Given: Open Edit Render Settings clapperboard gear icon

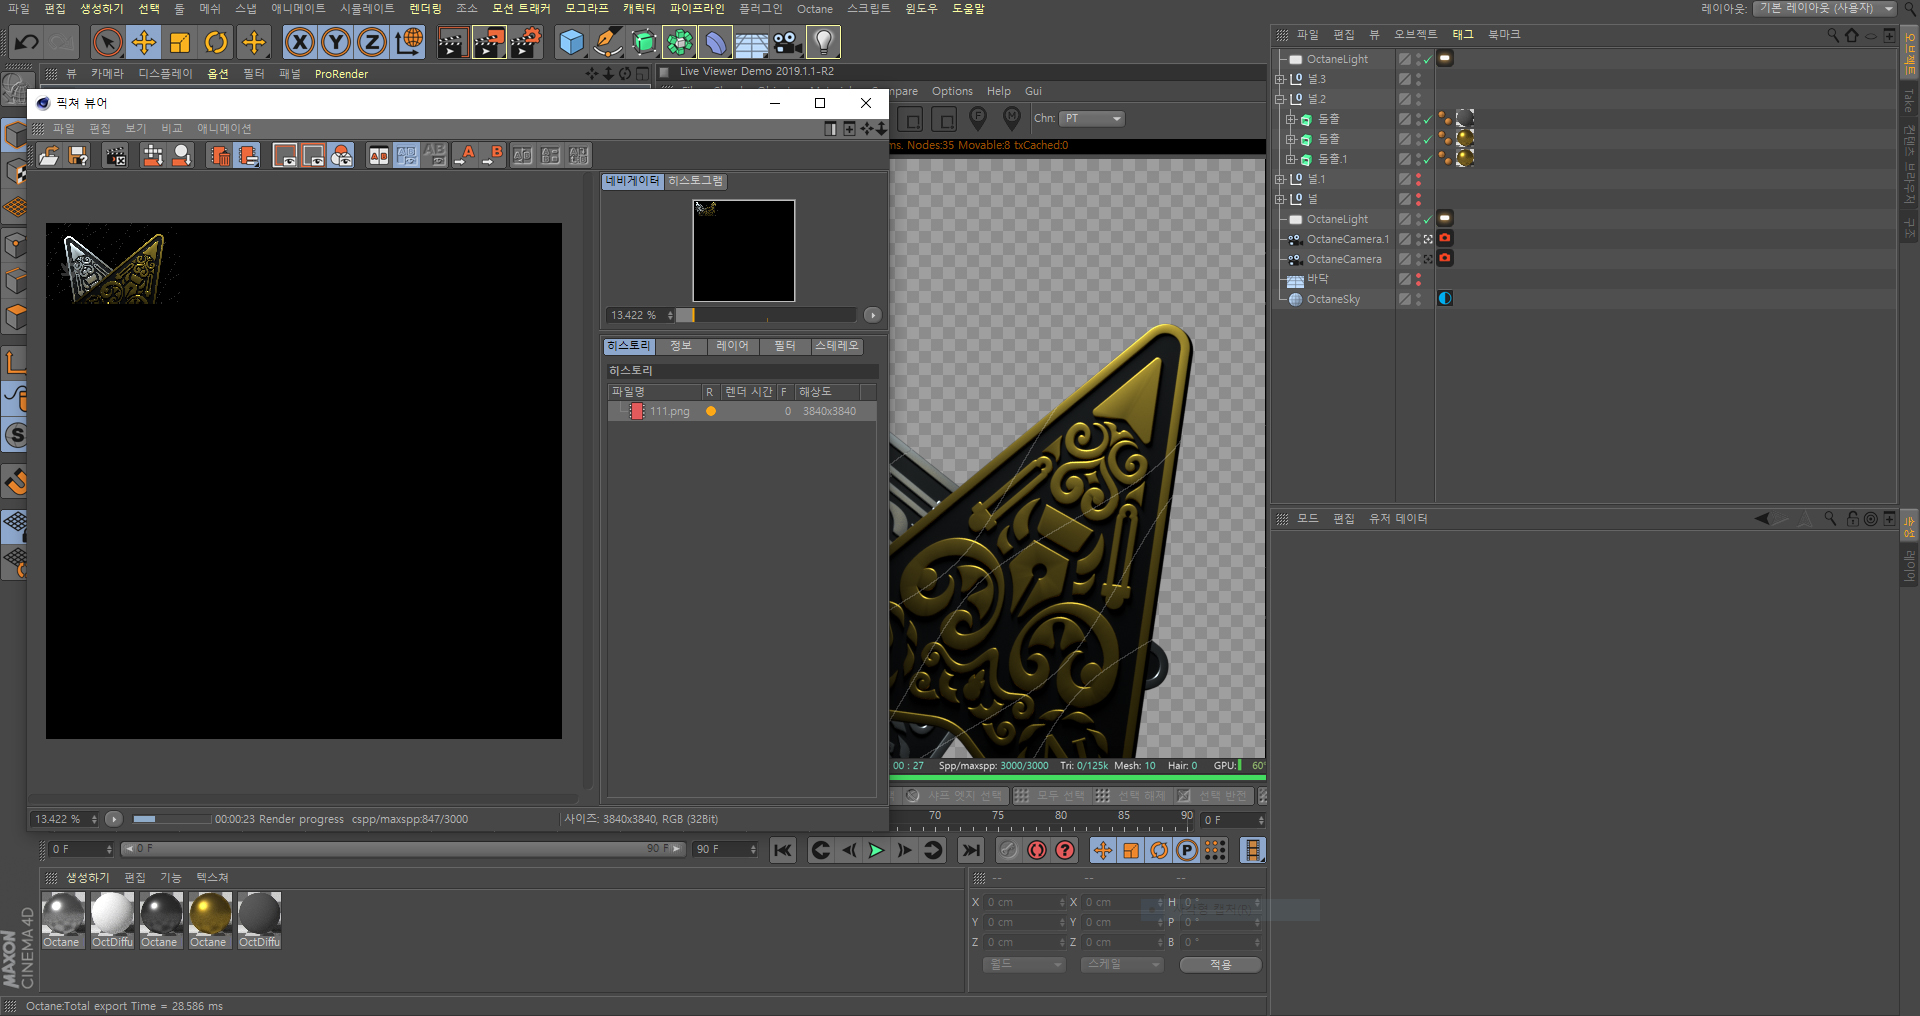Looking at the screenshot, I should (x=526, y=42).
